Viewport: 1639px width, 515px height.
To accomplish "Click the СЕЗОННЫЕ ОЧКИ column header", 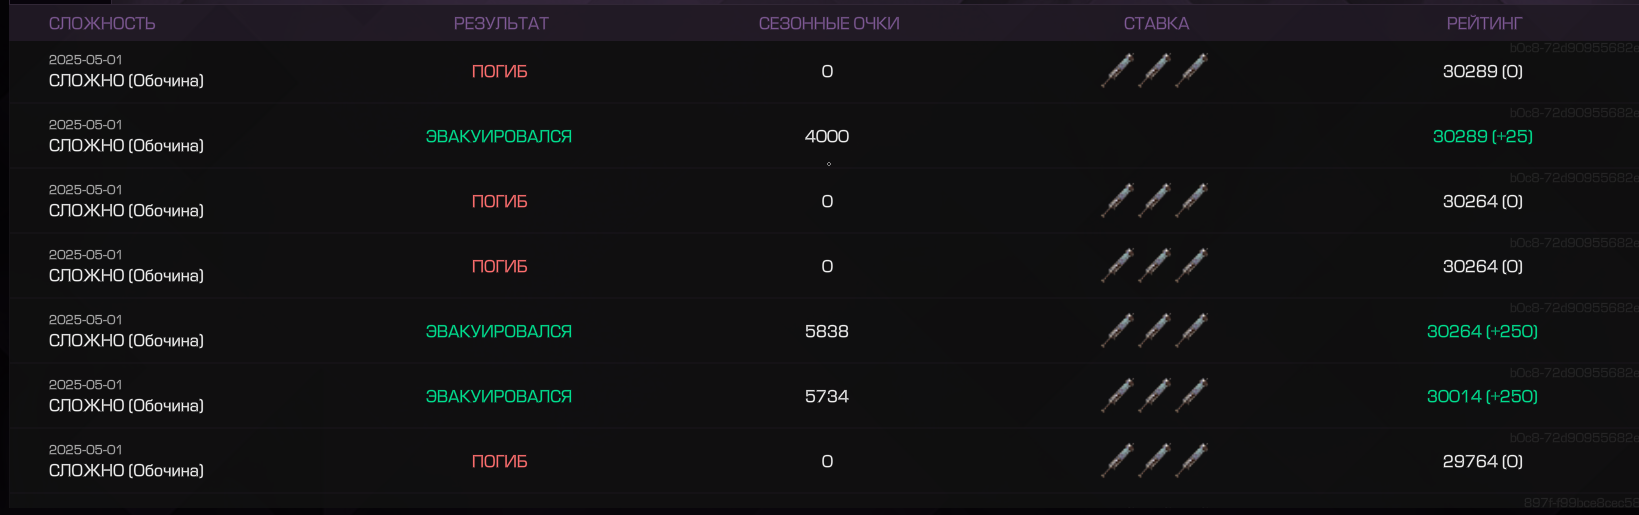I will (x=829, y=23).
